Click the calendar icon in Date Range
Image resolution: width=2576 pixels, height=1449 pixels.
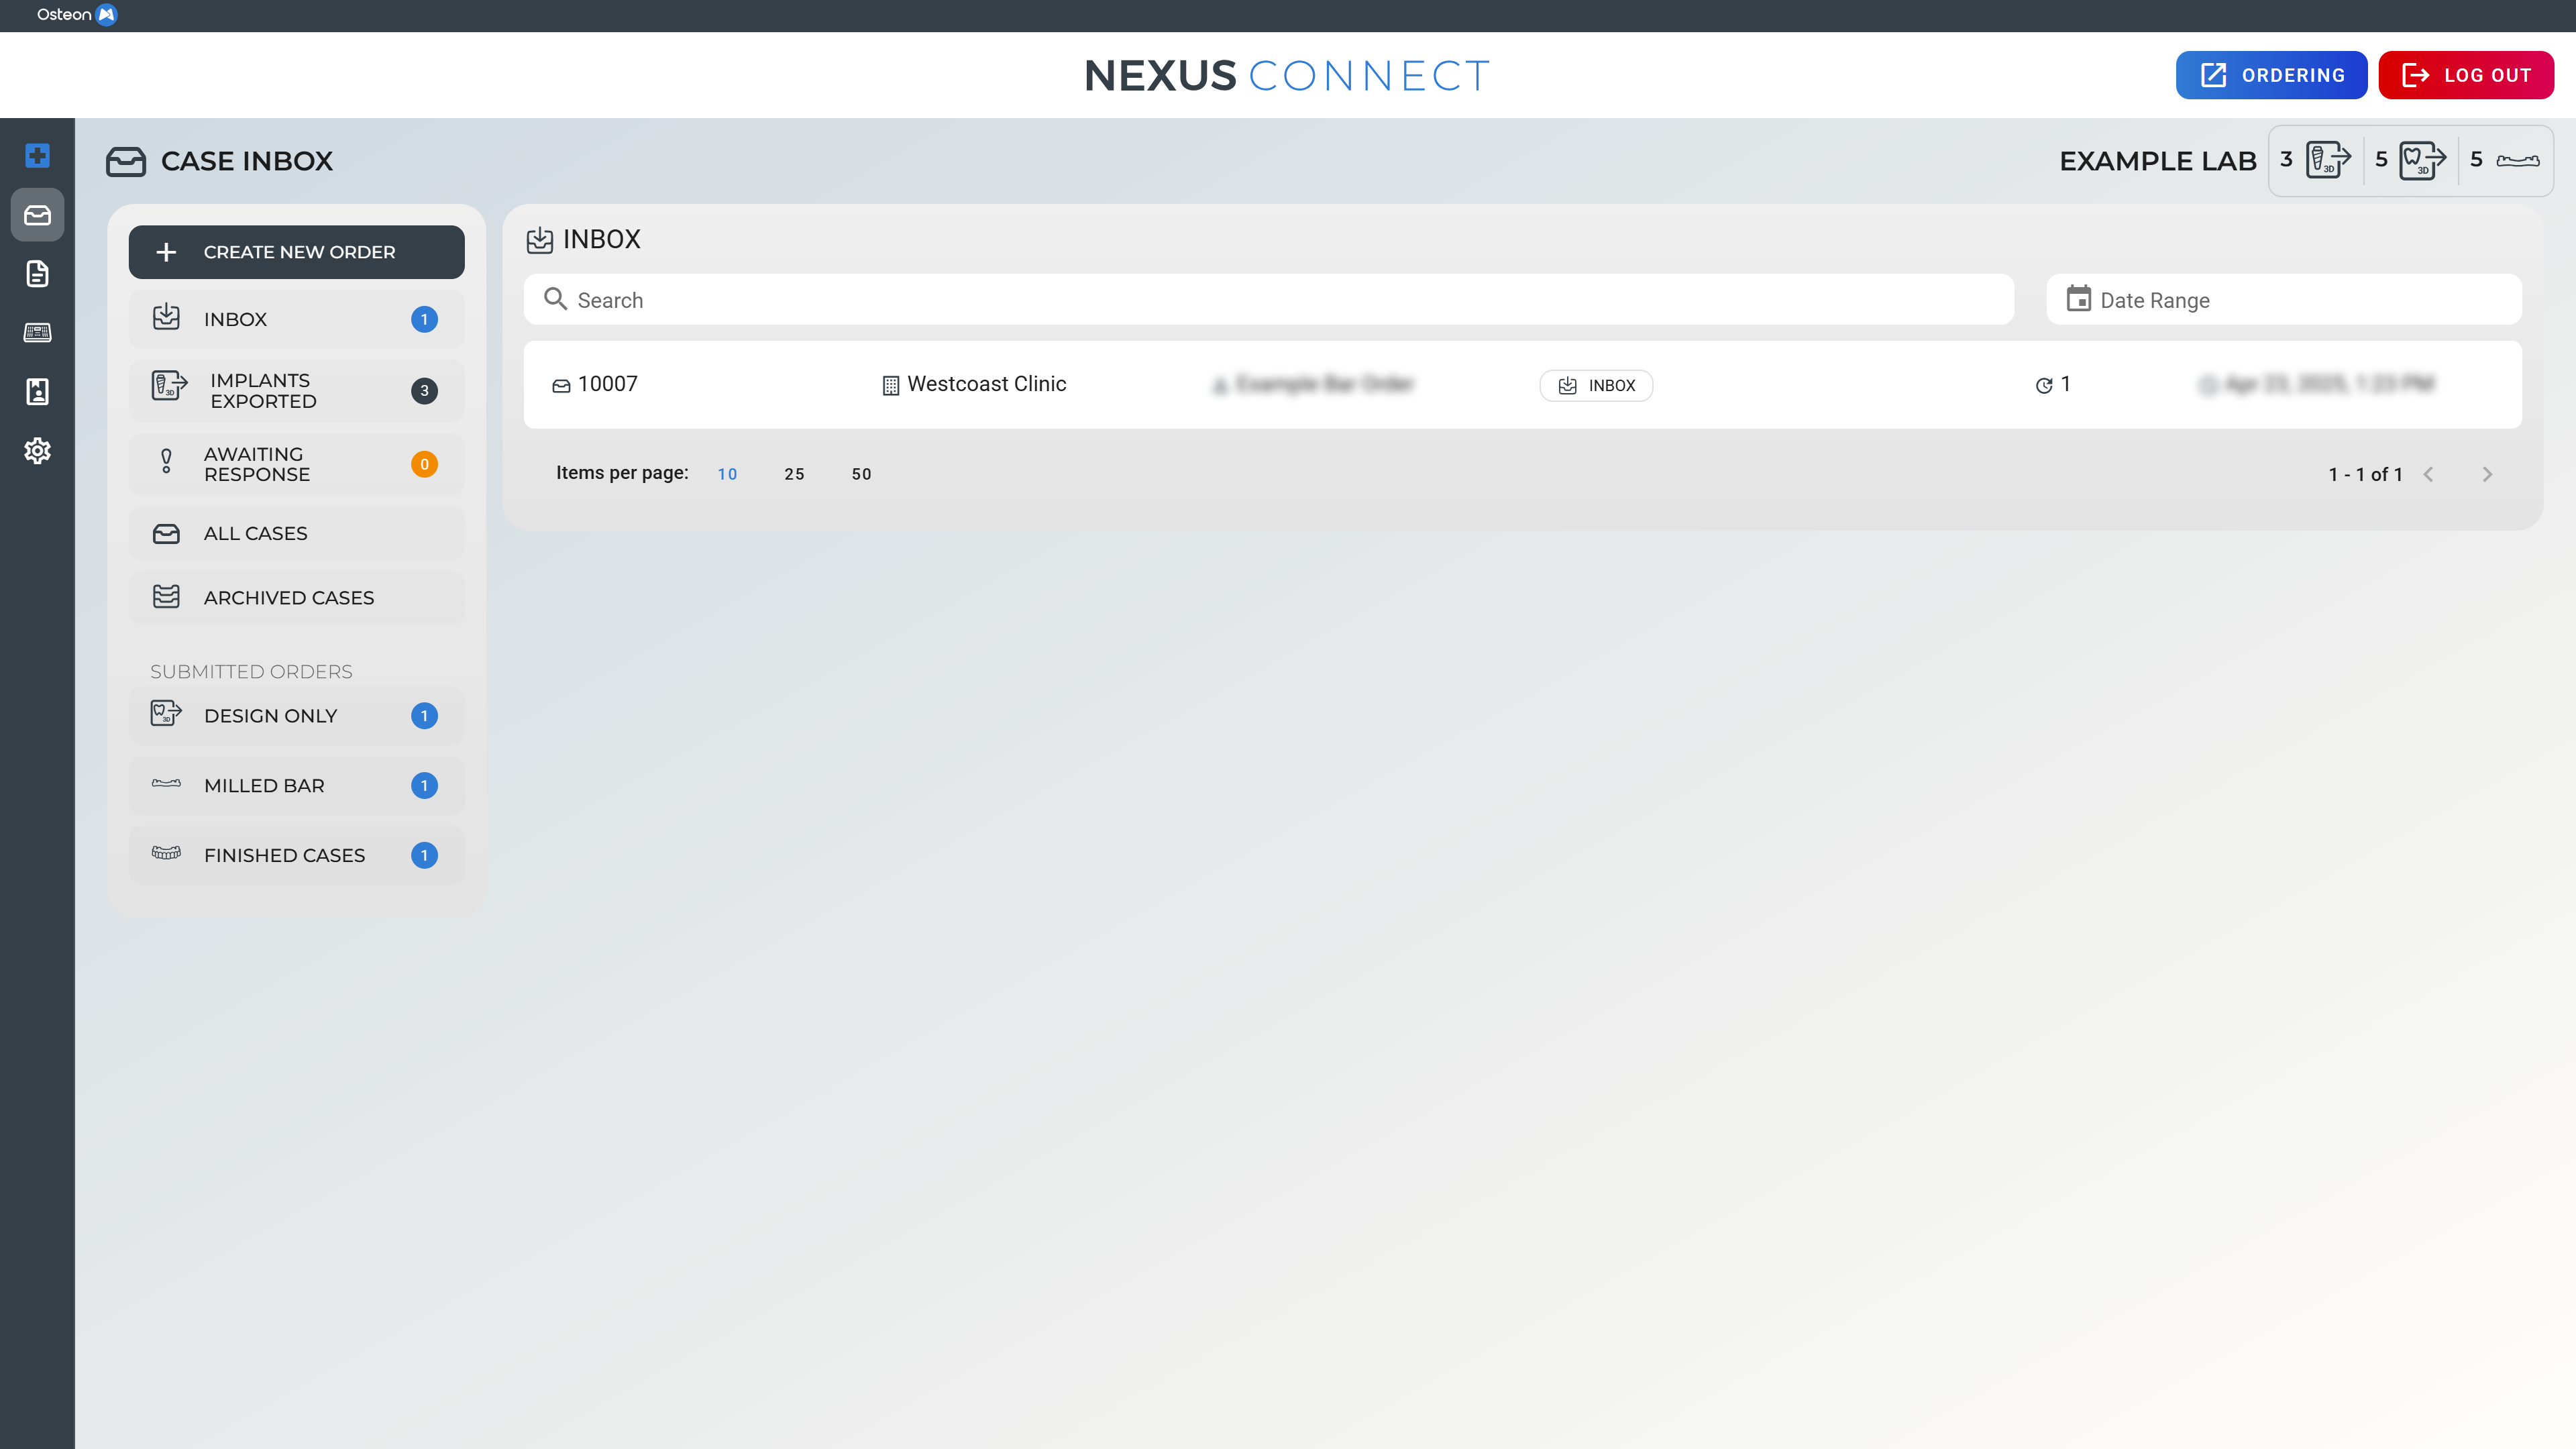tap(2078, 299)
